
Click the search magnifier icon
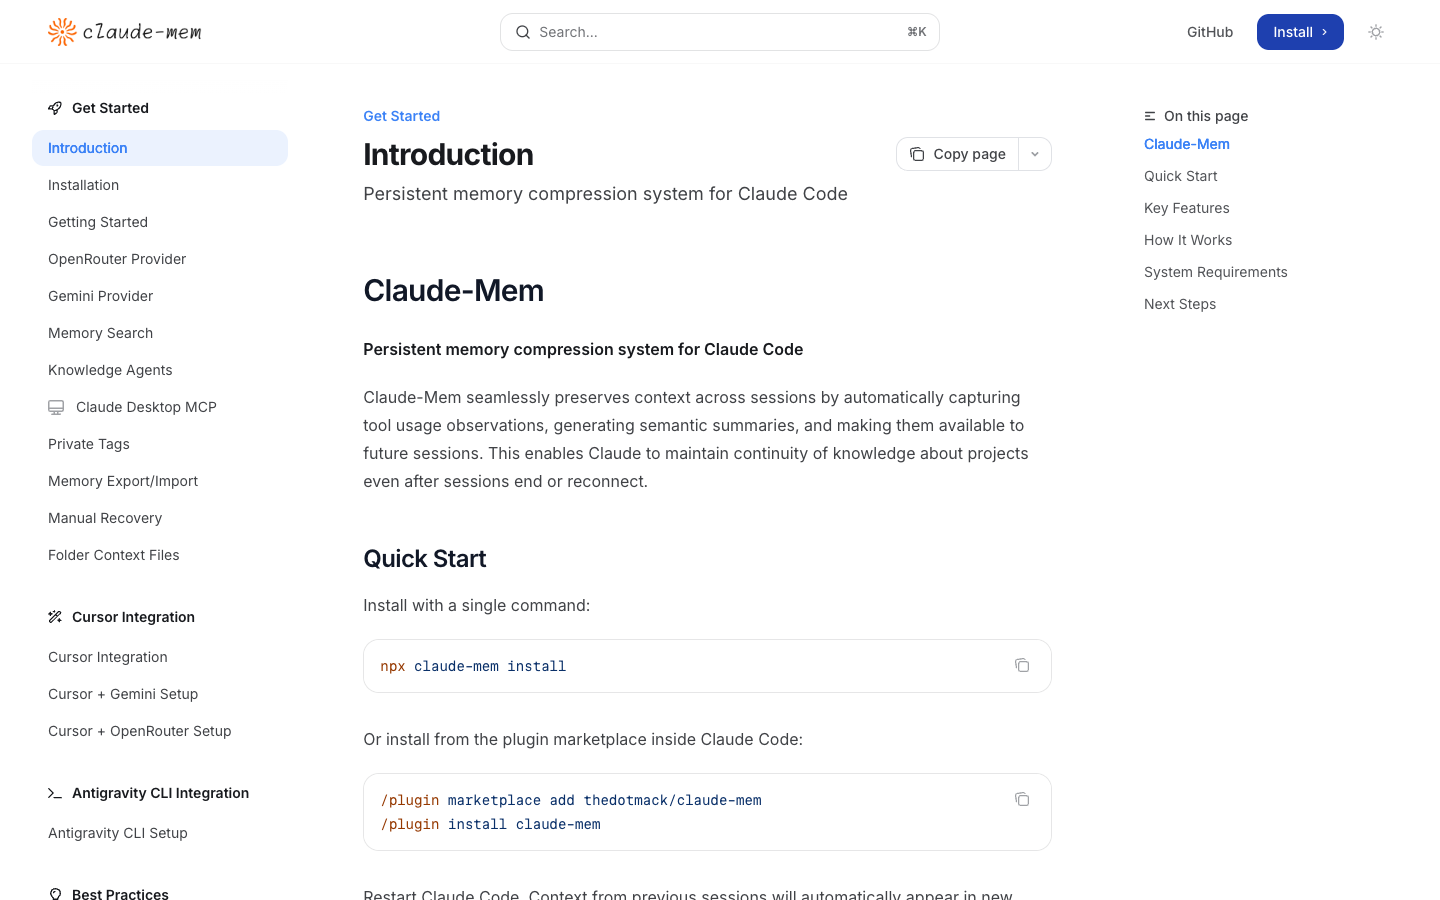click(523, 32)
